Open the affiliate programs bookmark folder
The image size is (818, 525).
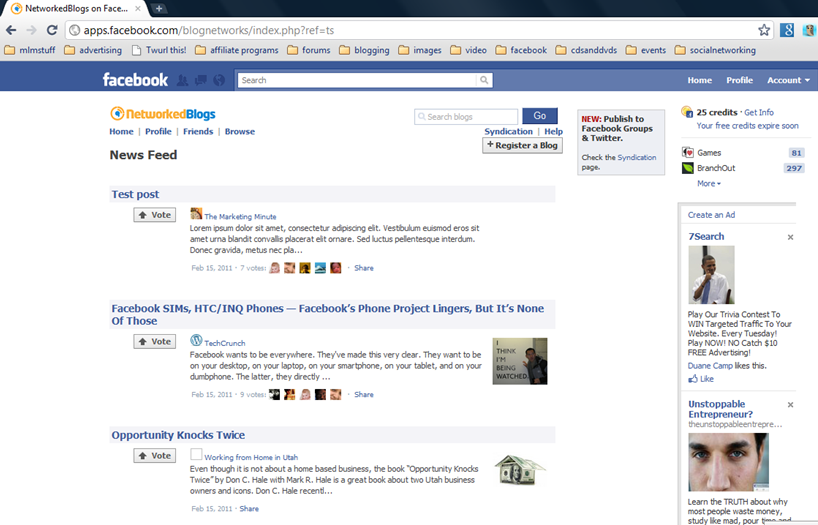(x=237, y=50)
